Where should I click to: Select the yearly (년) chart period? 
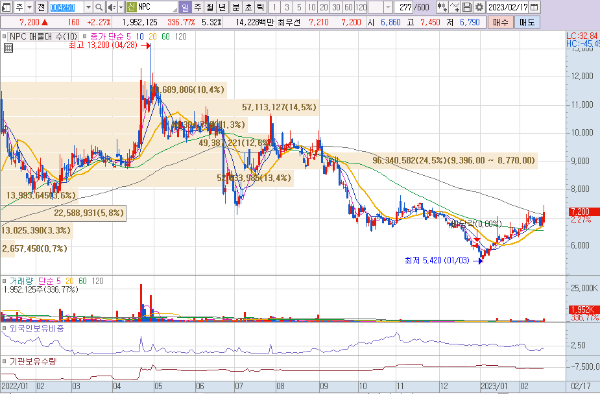pos(222,7)
